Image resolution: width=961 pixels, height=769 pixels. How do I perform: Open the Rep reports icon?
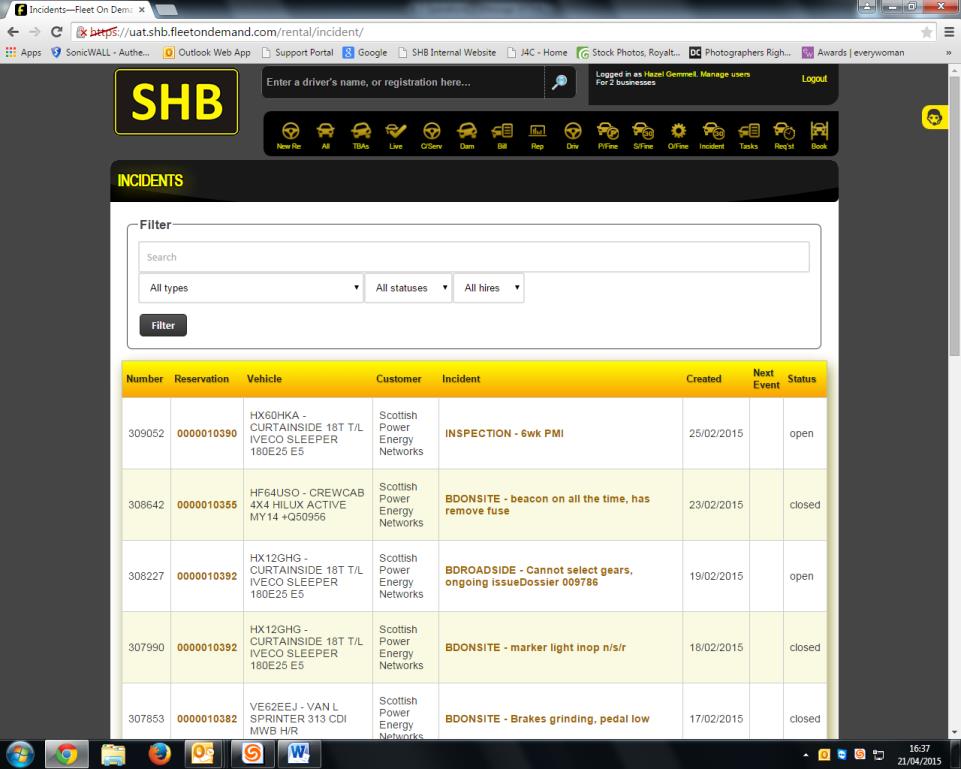coord(537,135)
